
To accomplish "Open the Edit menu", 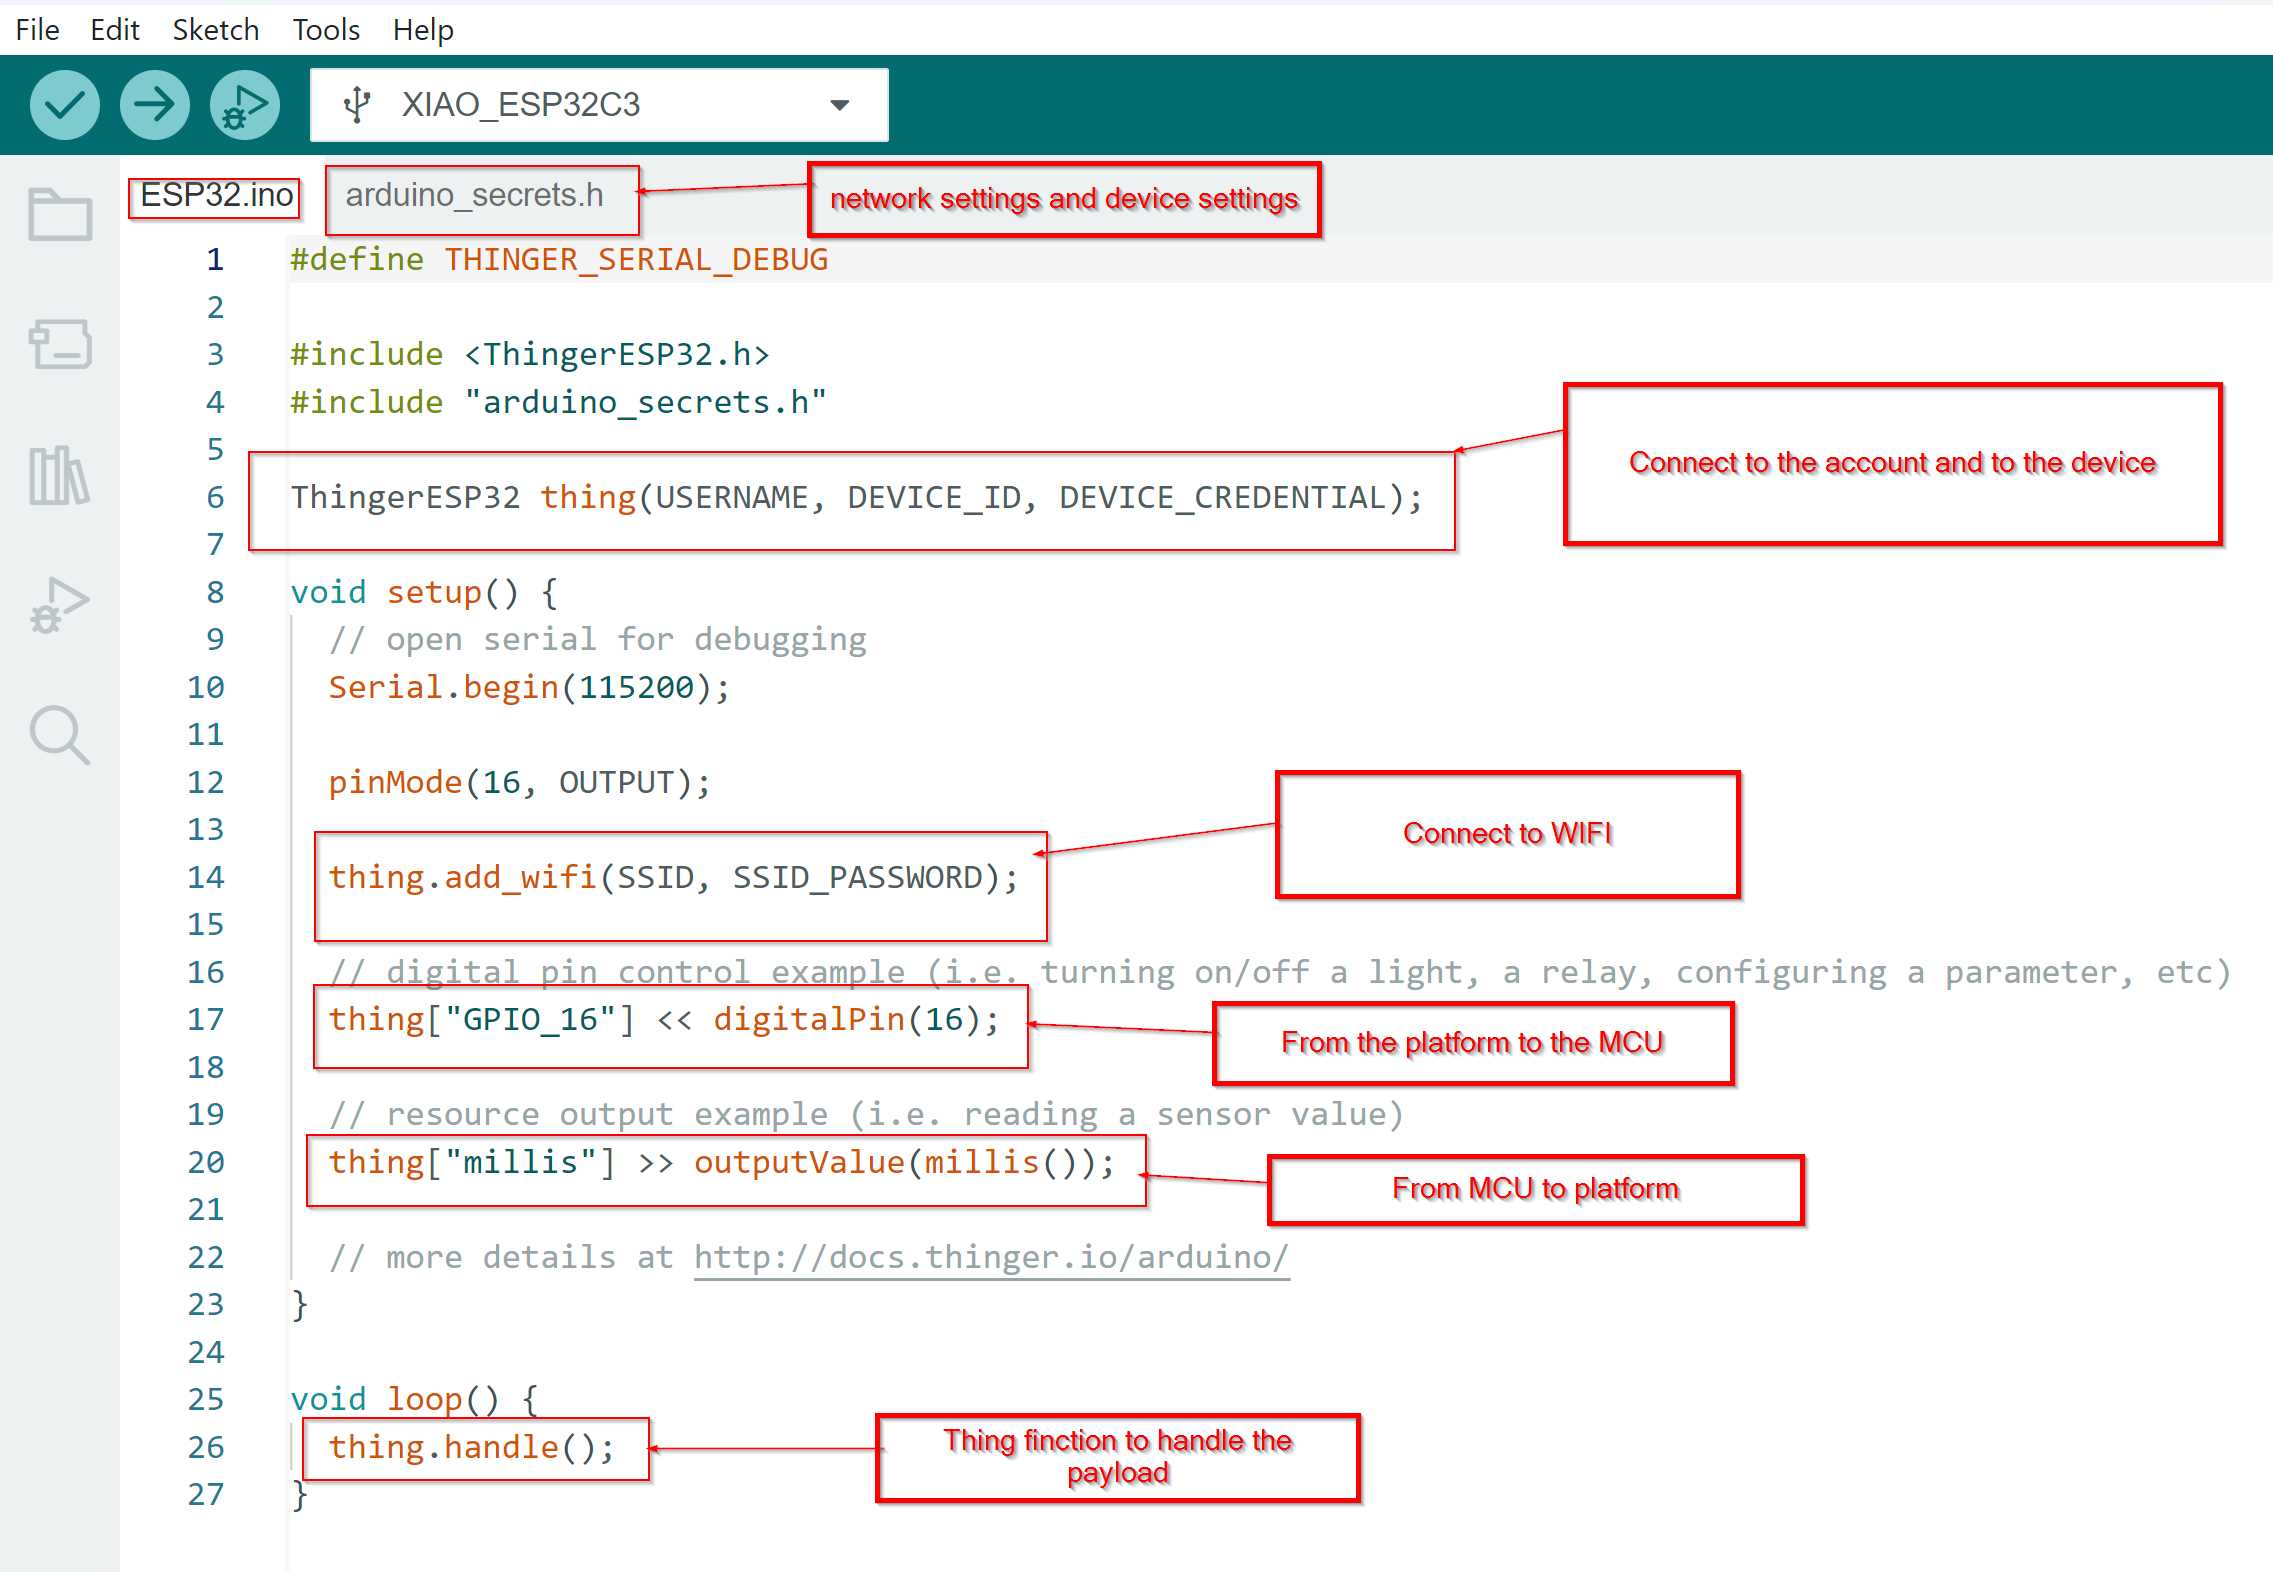I will 115,30.
